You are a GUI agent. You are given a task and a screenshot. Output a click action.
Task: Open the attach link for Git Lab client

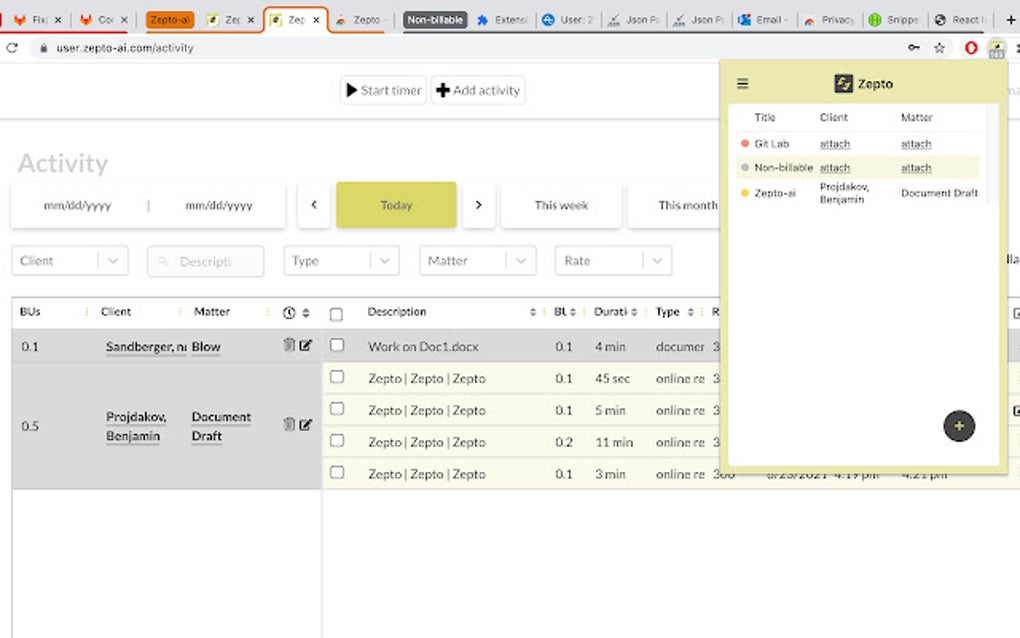[834, 143]
